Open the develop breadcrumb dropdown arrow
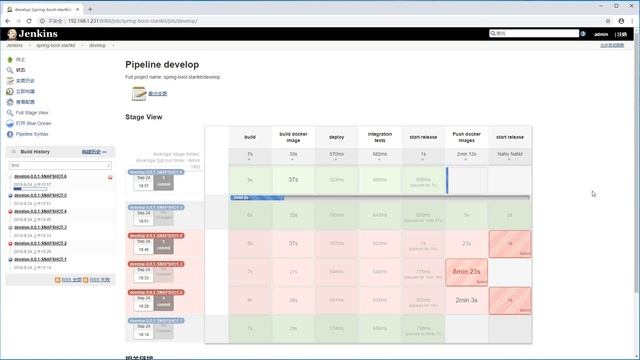This screenshot has height=360, width=640. coord(113,45)
